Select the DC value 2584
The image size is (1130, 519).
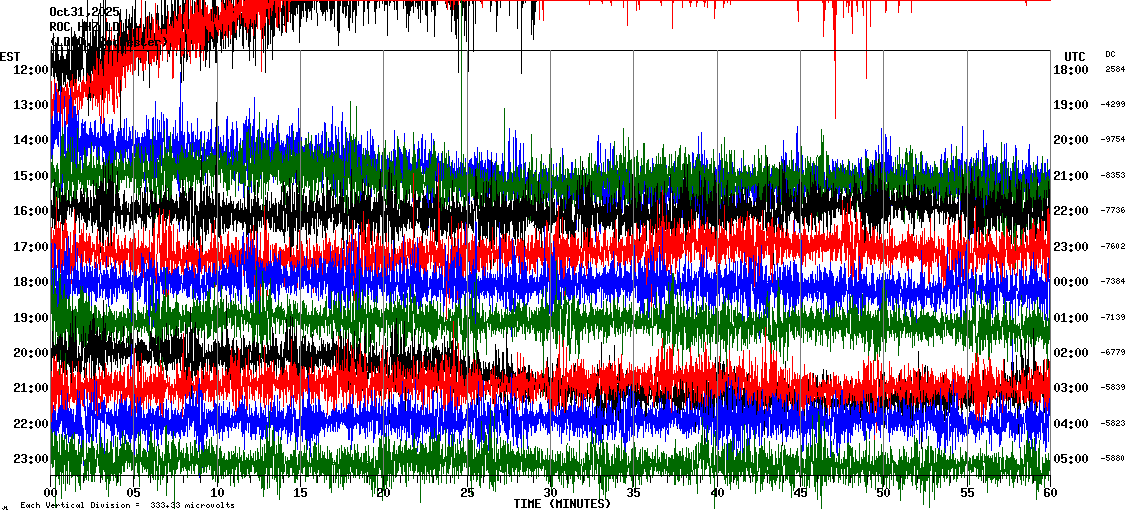(x=1115, y=70)
